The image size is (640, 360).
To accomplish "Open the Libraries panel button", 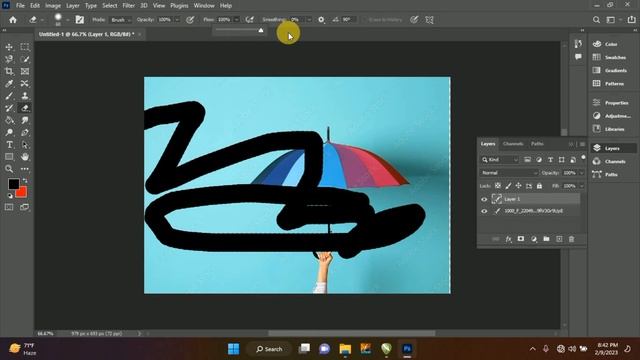I will pos(609,129).
